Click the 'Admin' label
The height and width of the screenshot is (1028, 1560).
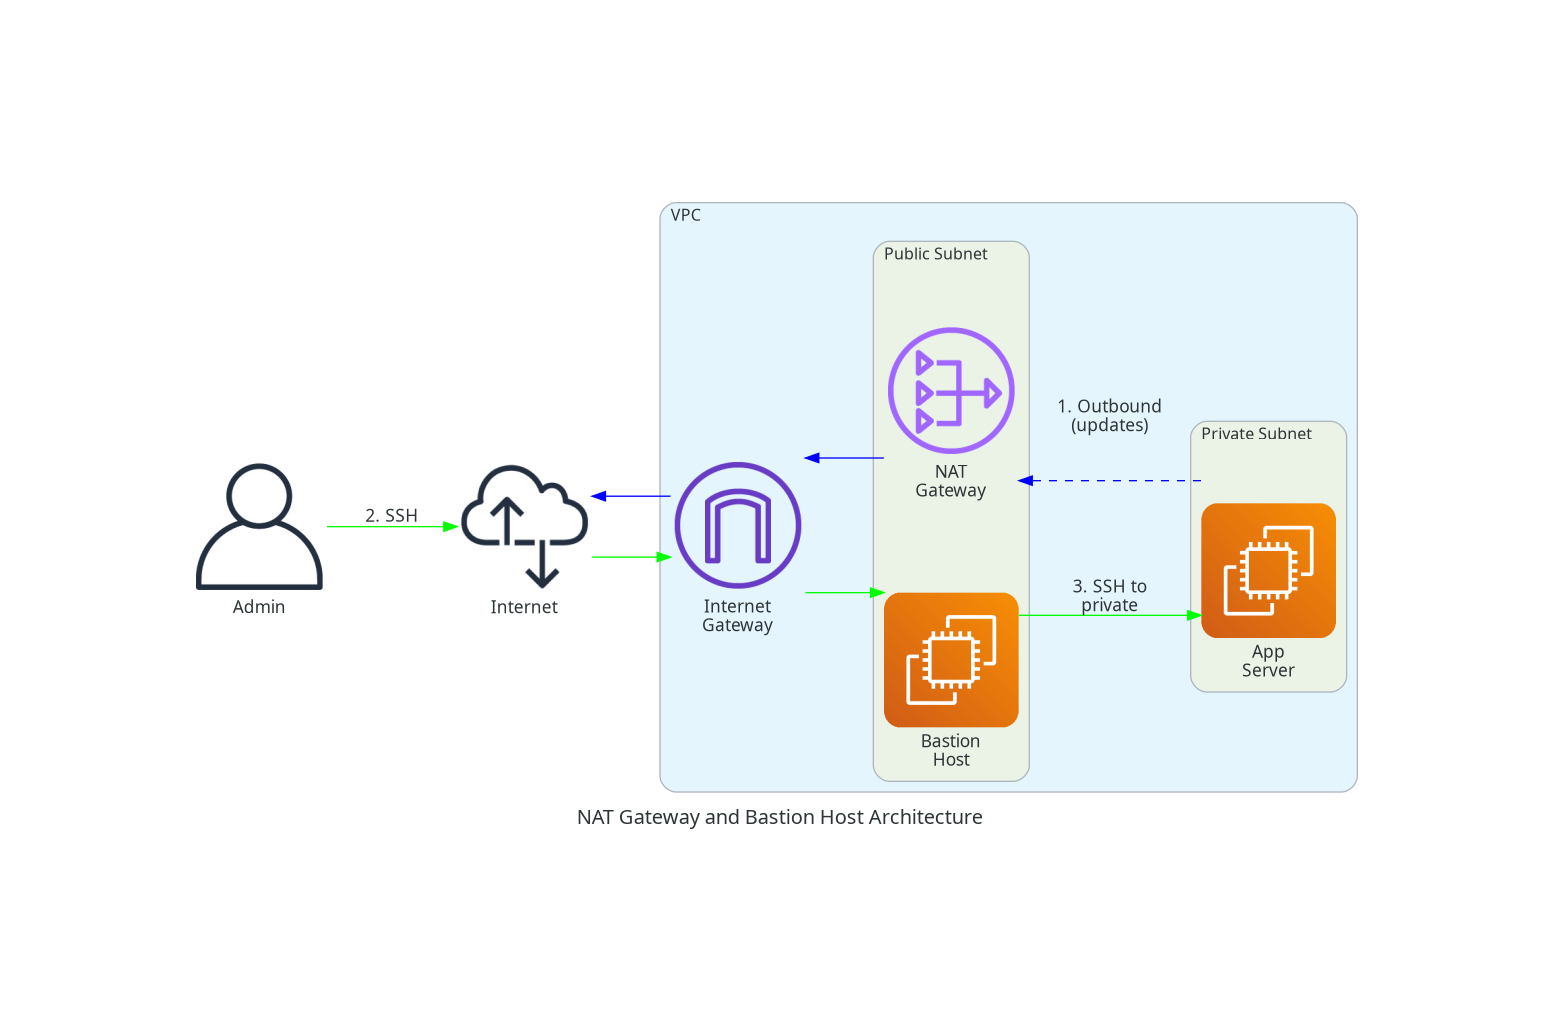pyautogui.click(x=259, y=607)
